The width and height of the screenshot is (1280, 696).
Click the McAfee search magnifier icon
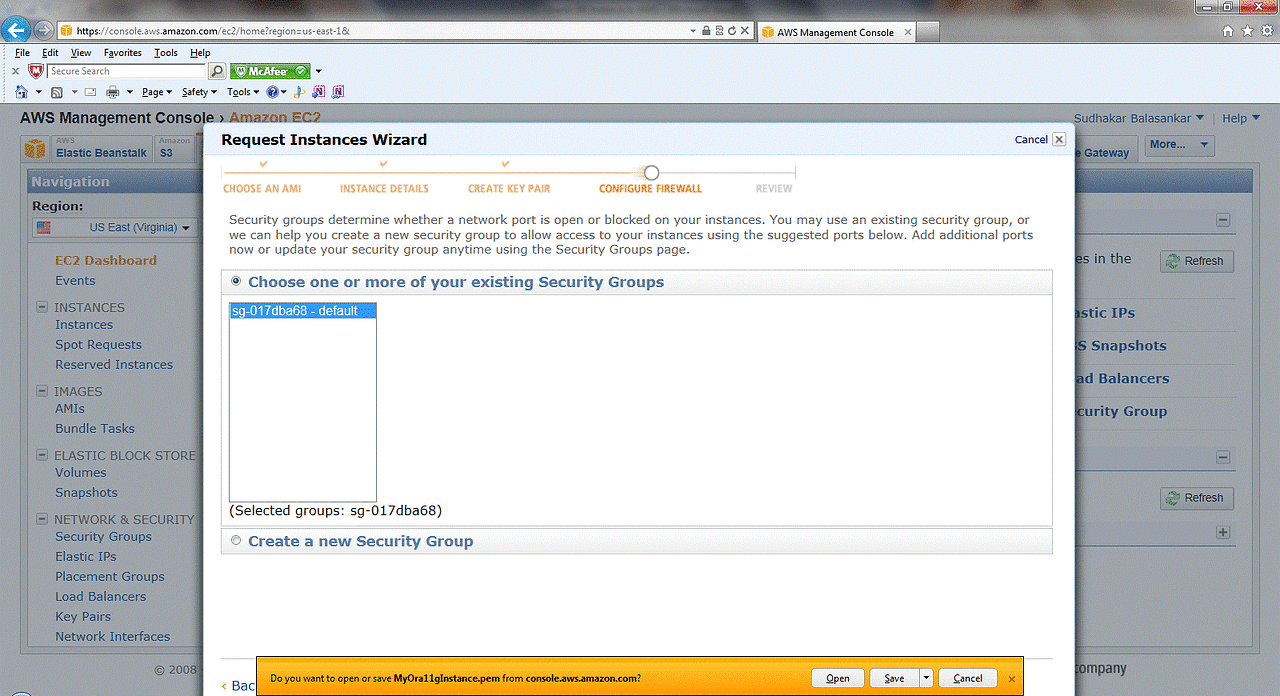(217, 71)
